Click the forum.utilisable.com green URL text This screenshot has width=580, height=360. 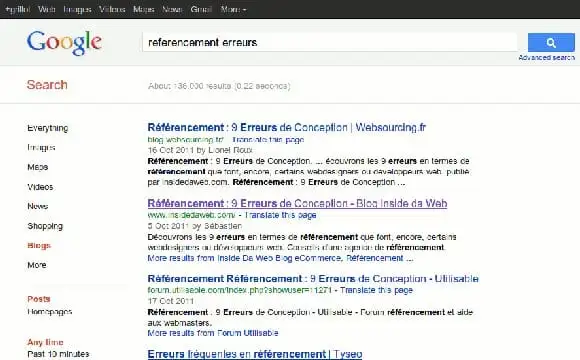[x=239, y=290]
